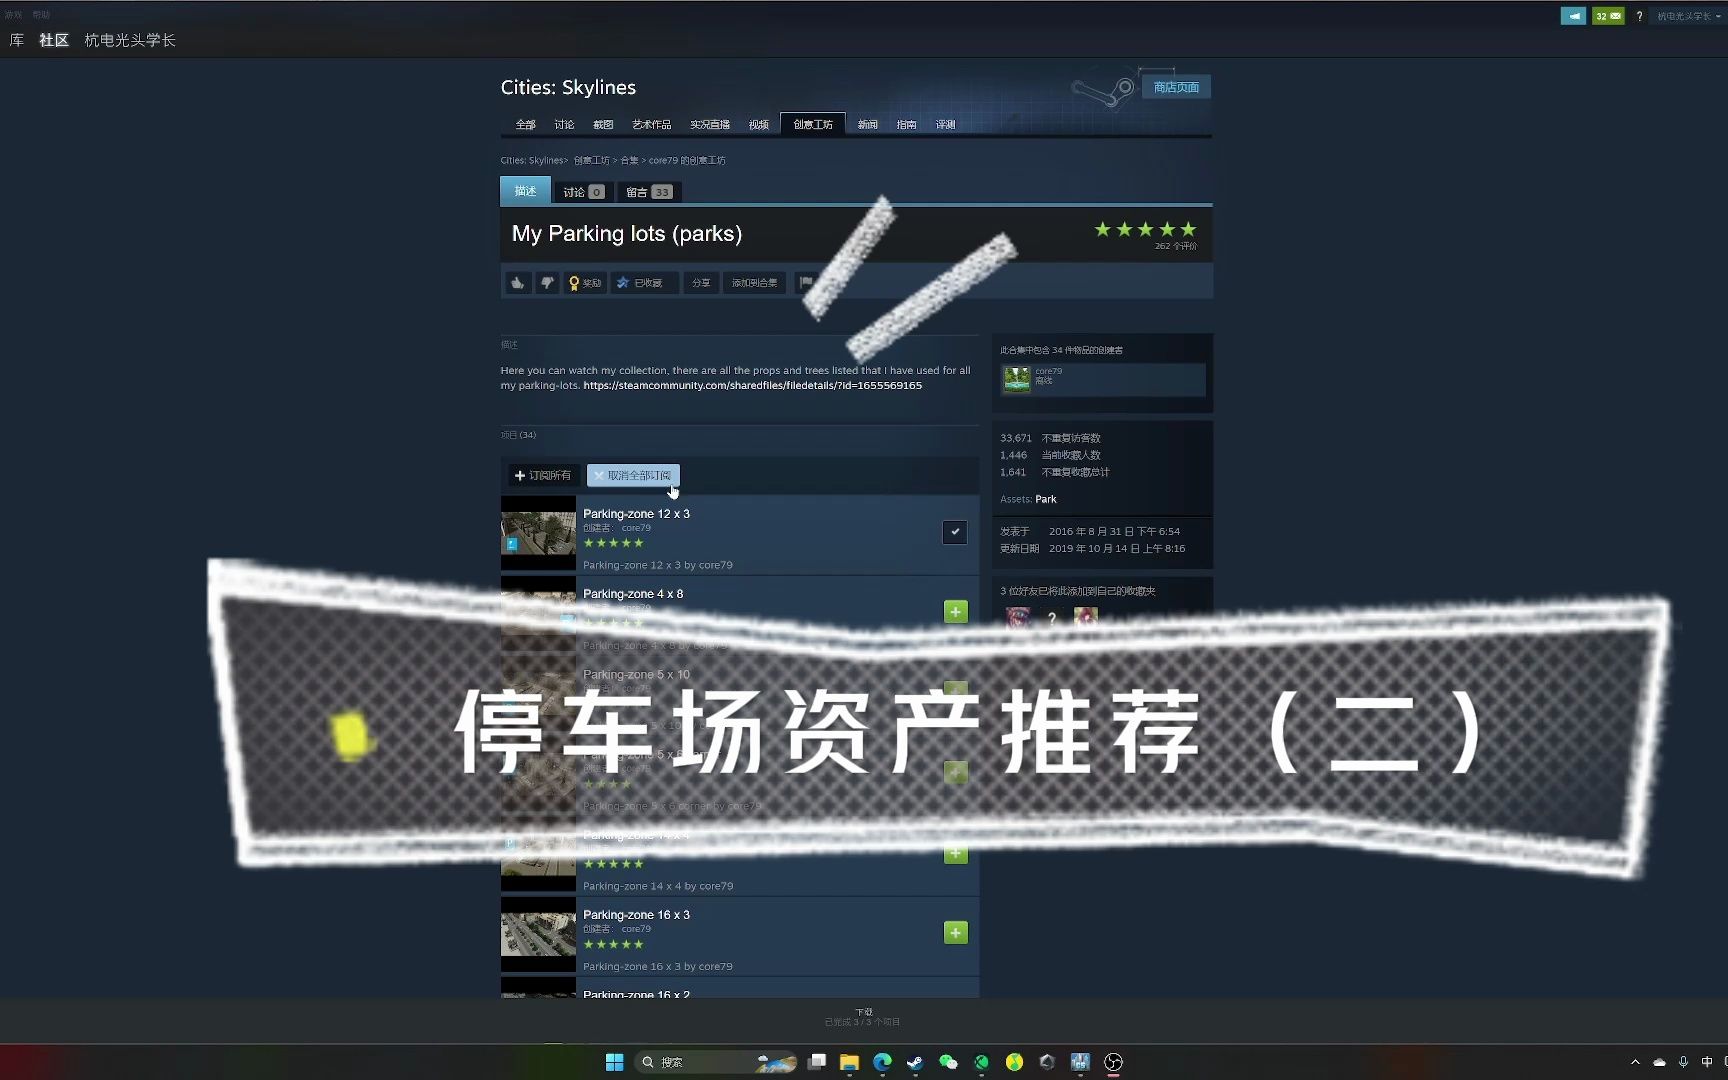Open OBS Studio from the taskbar
This screenshot has width=1728, height=1080.
tap(1113, 1062)
